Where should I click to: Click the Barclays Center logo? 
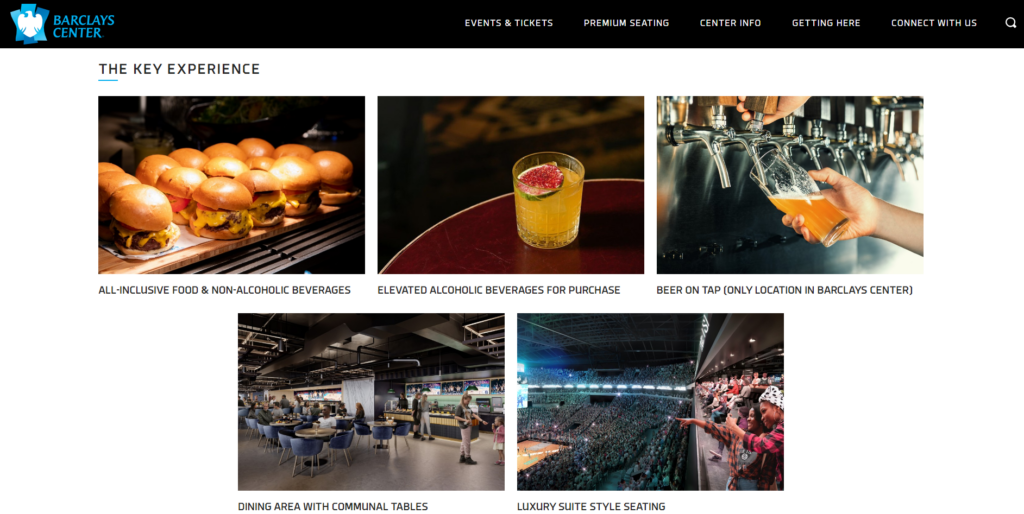click(x=62, y=24)
